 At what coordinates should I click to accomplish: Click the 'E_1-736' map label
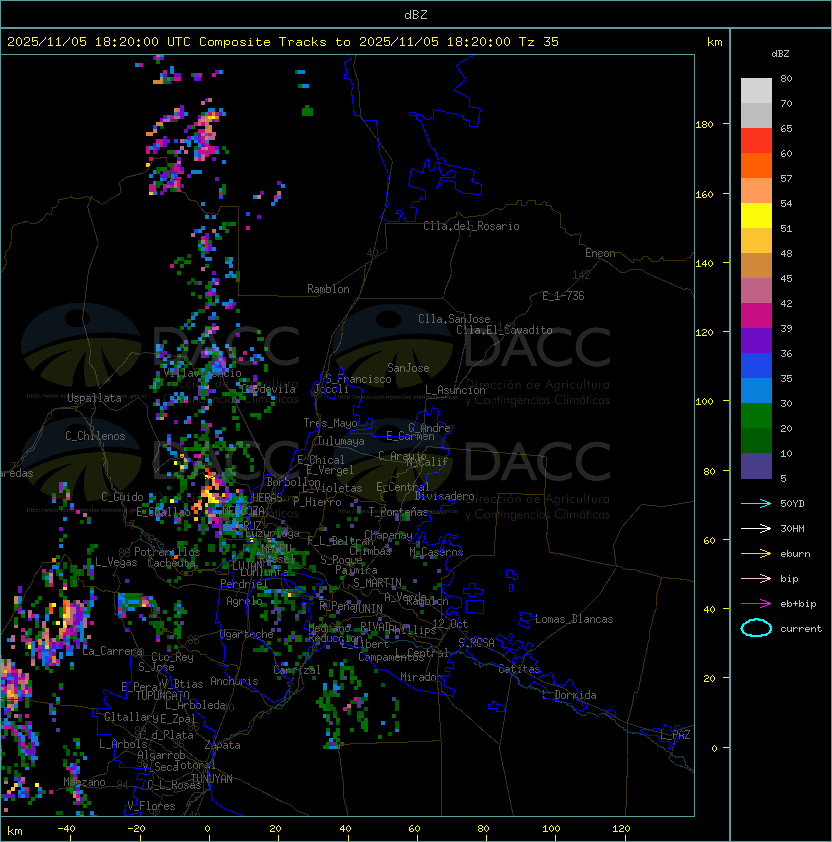coord(563,296)
